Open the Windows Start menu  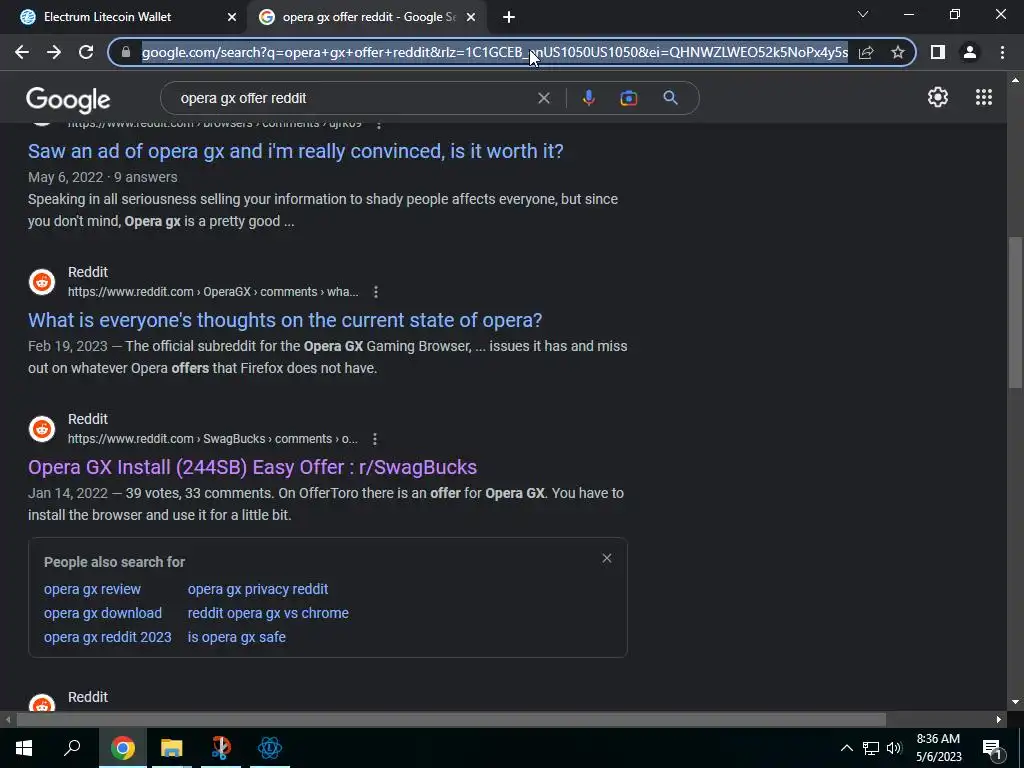tap(24, 748)
